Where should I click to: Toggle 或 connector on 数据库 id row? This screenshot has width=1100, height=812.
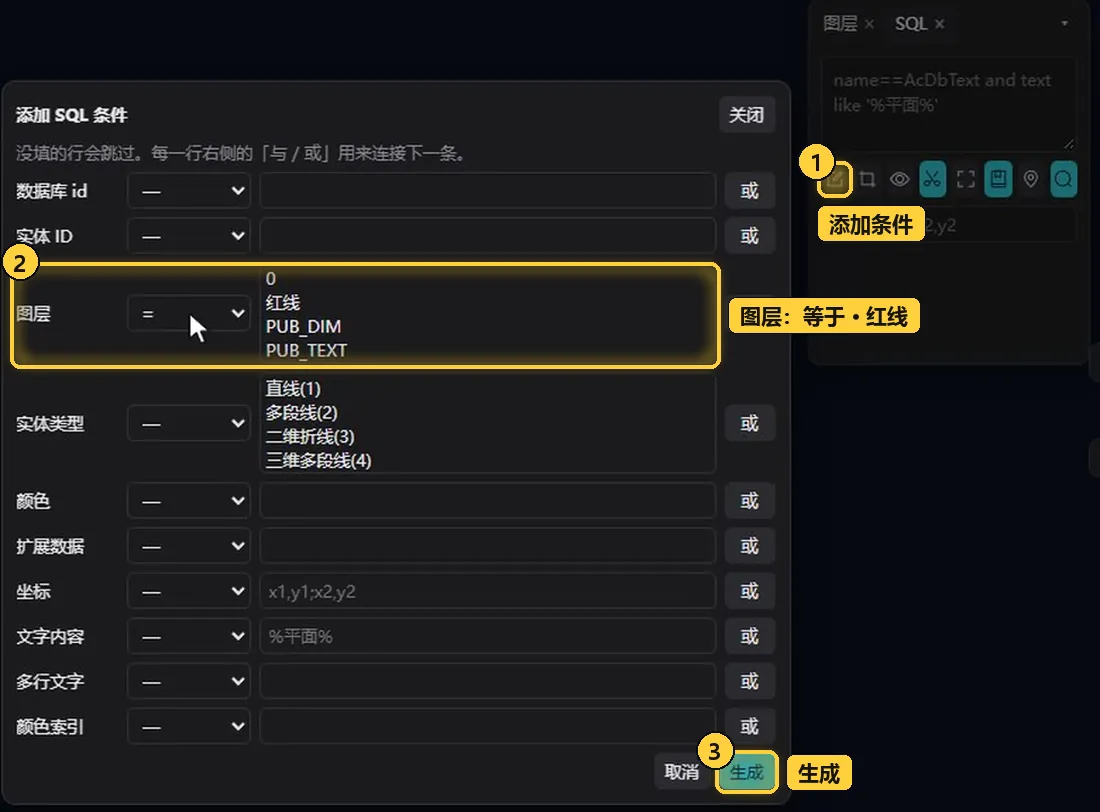click(750, 191)
